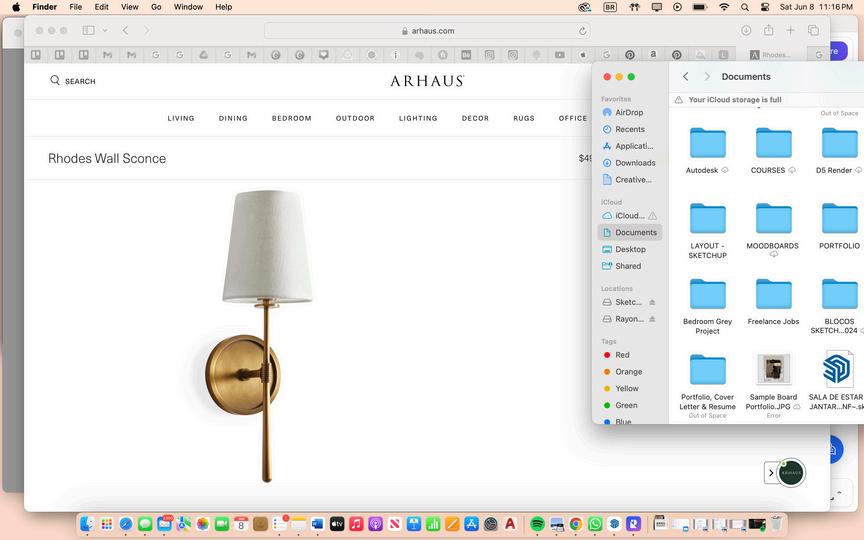The width and height of the screenshot is (864, 540).
Task: Open Spotlight search in the menu bar
Action: pos(744,7)
